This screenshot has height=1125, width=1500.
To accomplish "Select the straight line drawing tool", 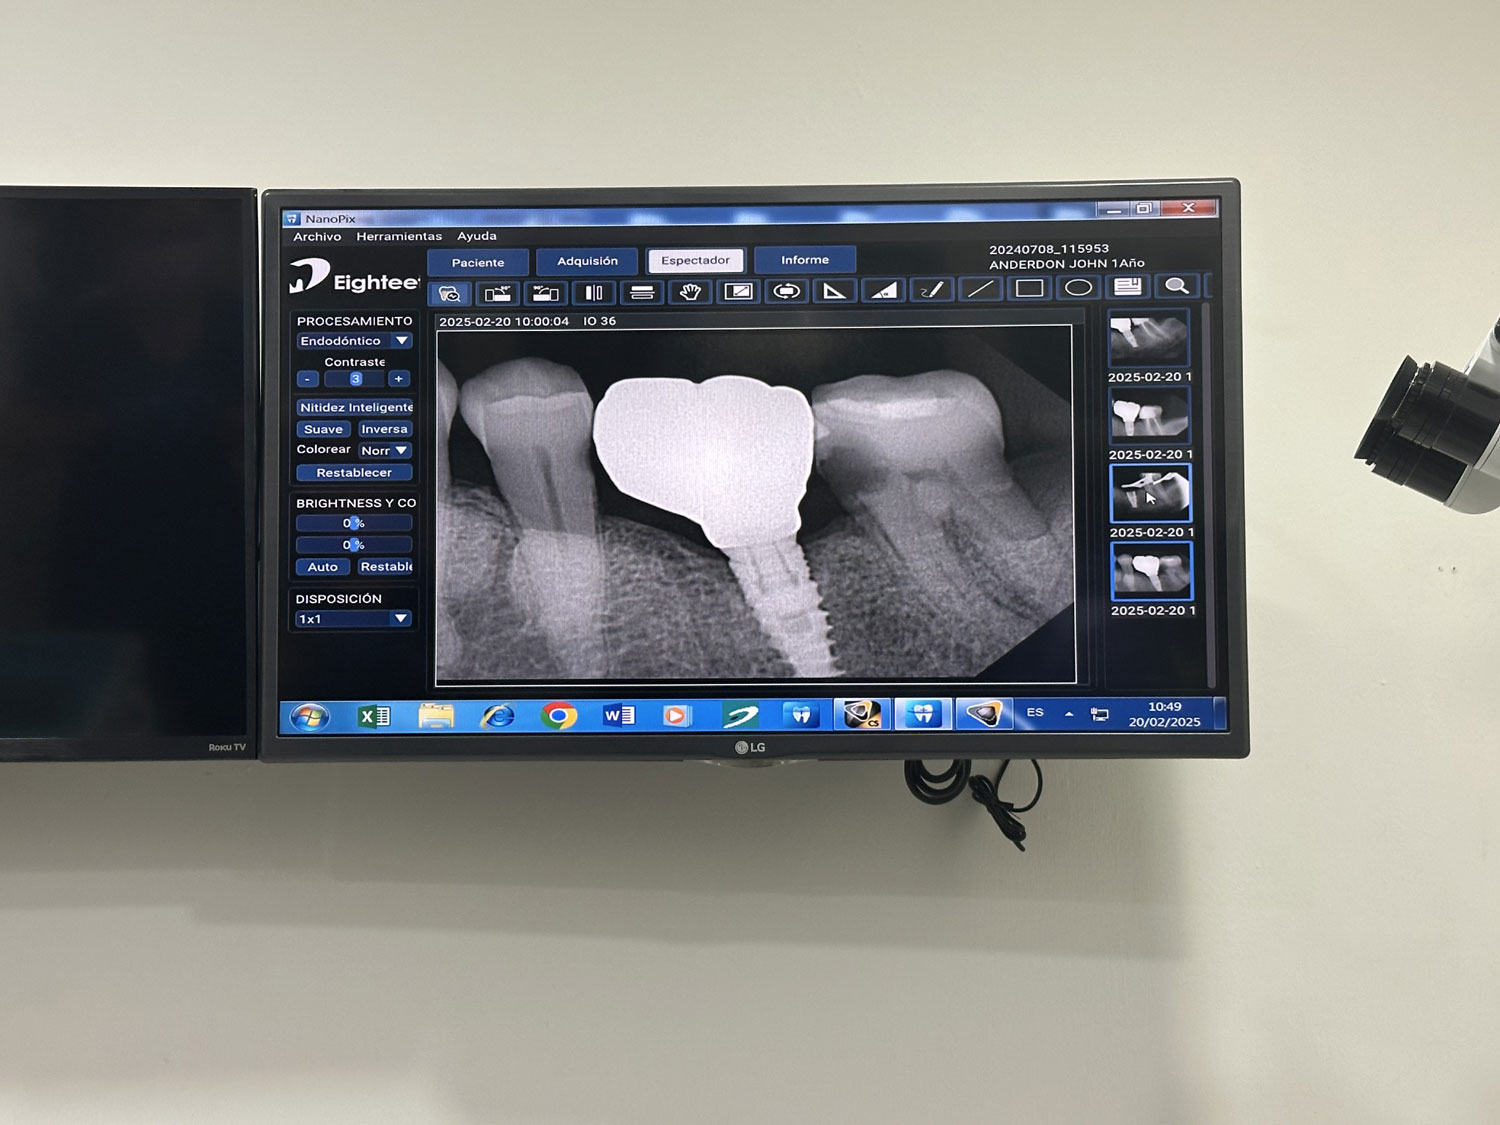I will (980, 289).
